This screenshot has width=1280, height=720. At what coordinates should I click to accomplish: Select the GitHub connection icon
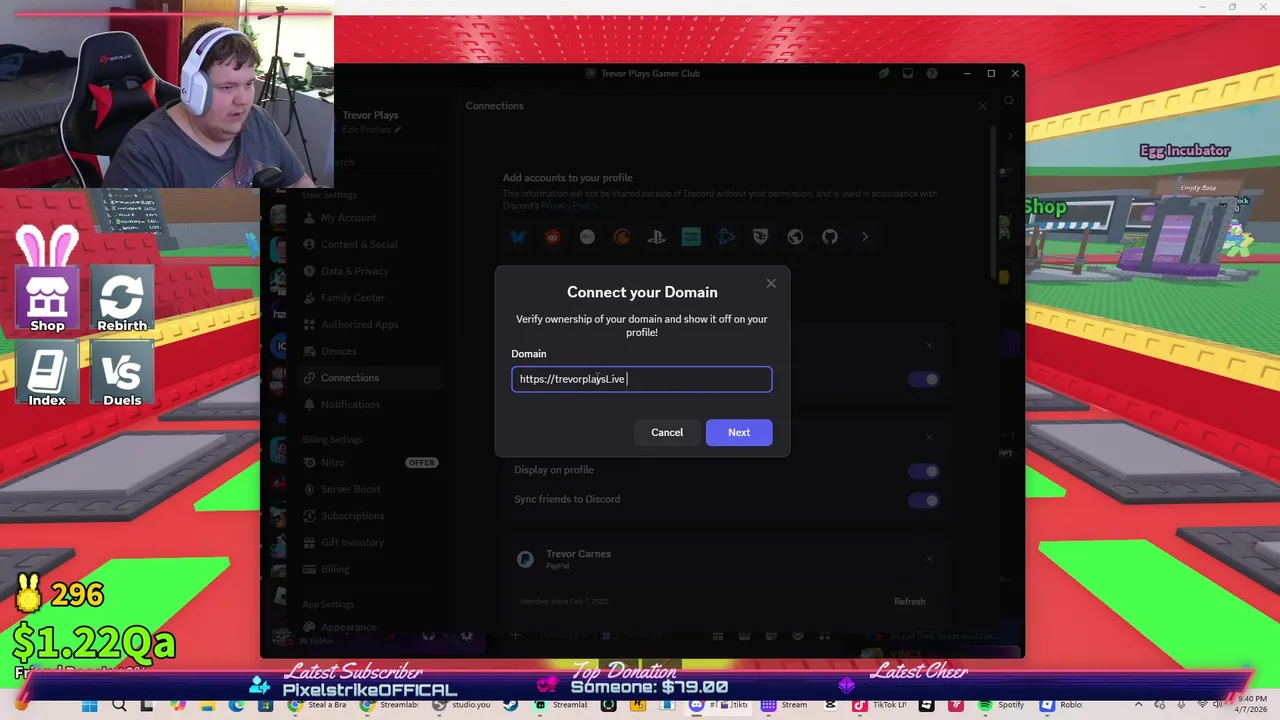tap(830, 237)
